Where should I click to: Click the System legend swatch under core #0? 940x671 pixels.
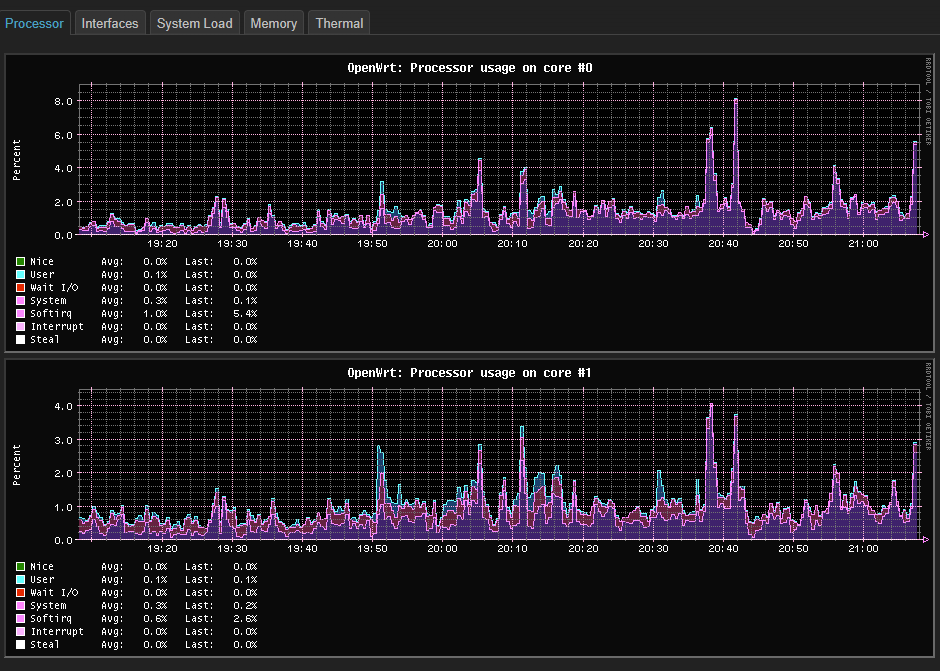click(x=20, y=301)
